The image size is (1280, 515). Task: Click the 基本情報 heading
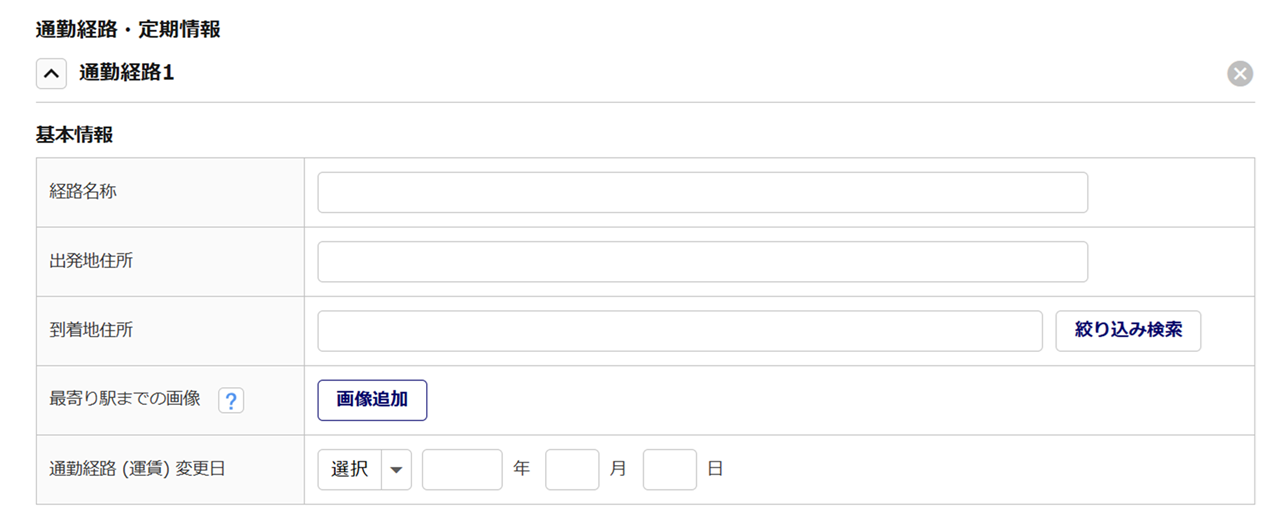(74, 134)
